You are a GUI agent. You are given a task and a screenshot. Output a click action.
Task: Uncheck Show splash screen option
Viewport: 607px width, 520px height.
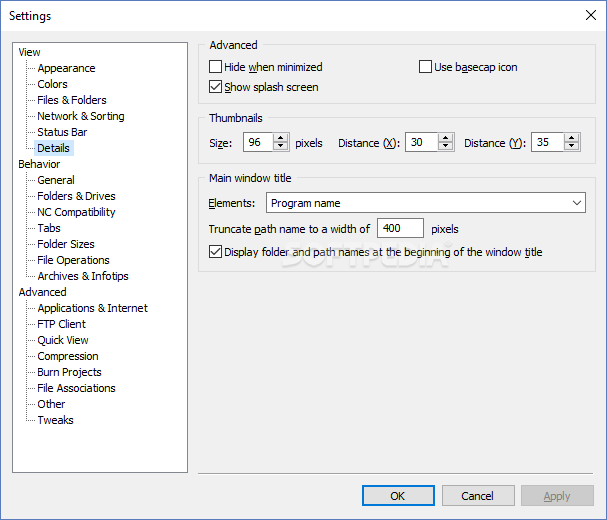(x=216, y=87)
